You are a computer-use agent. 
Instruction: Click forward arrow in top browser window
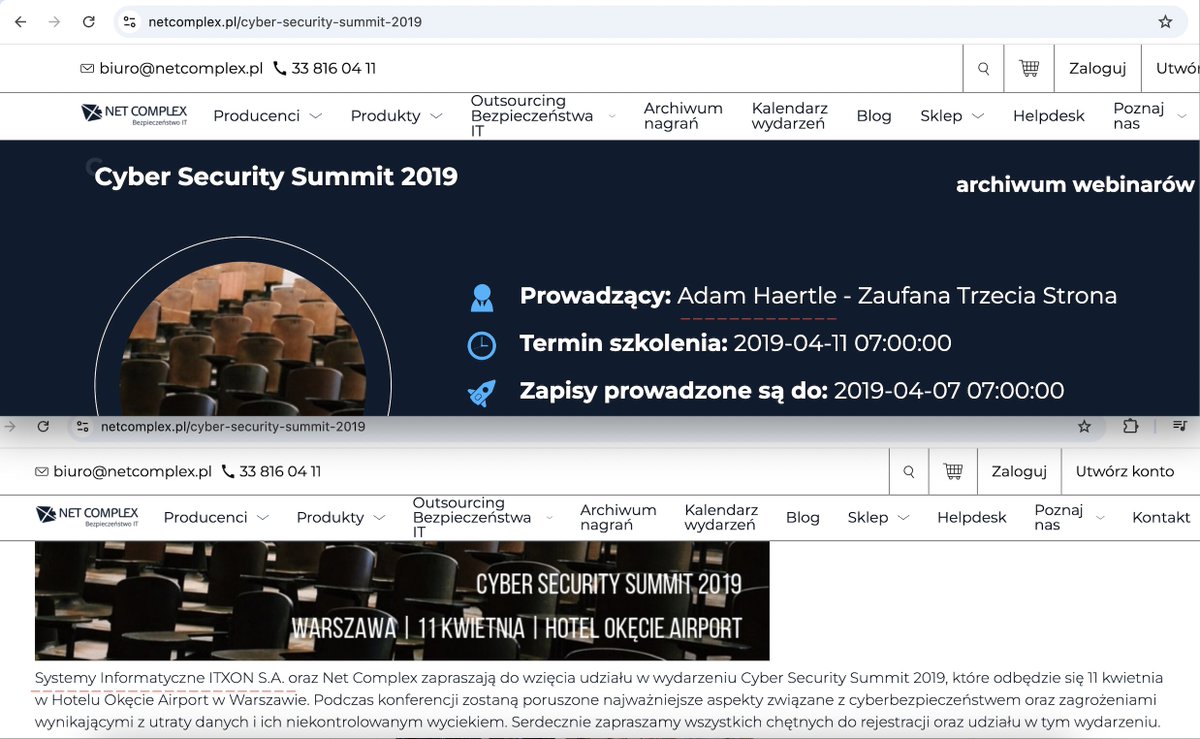click(54, 22)
